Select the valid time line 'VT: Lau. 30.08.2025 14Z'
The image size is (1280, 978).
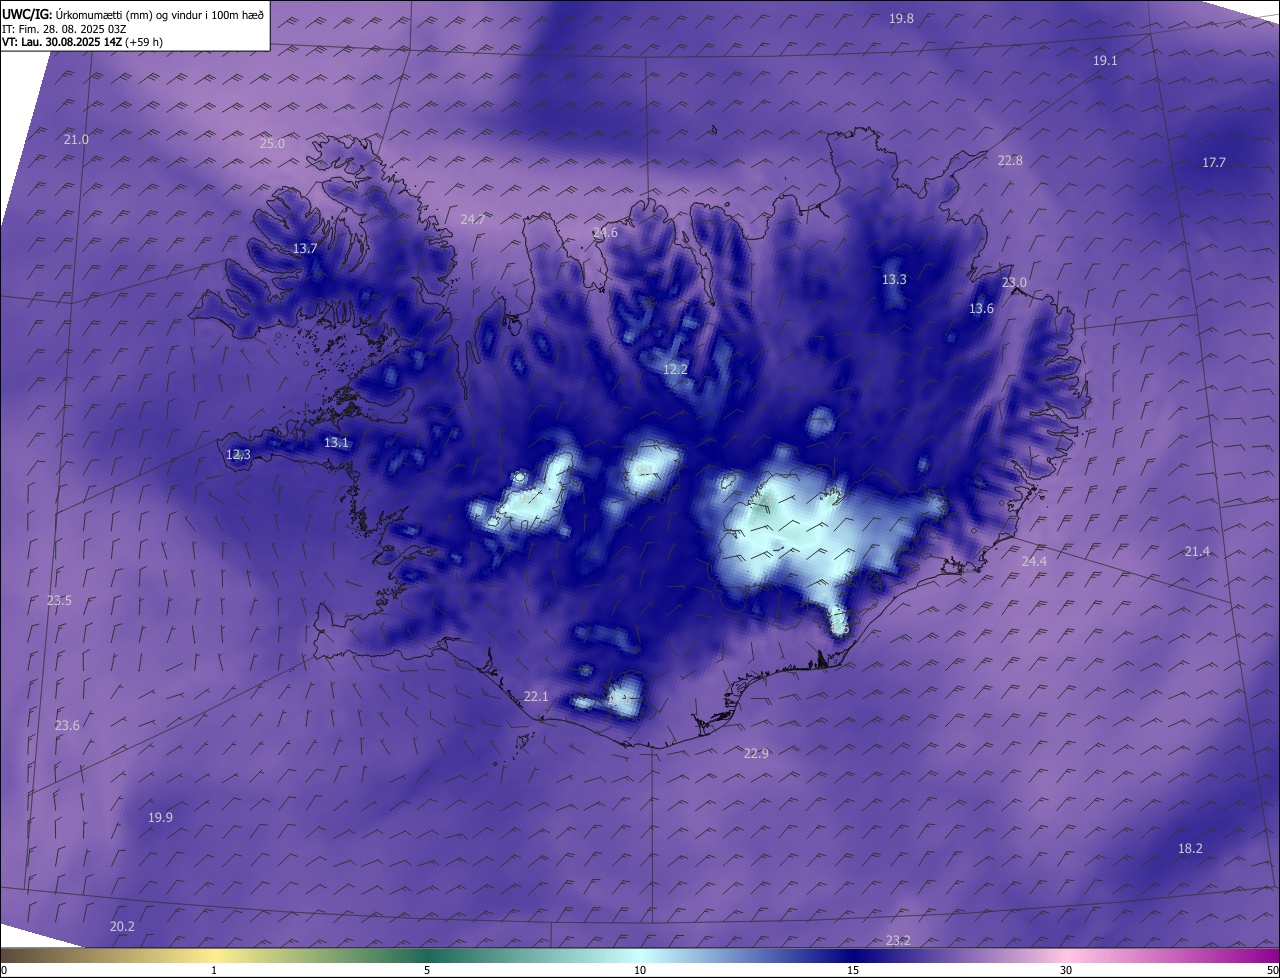63,42
